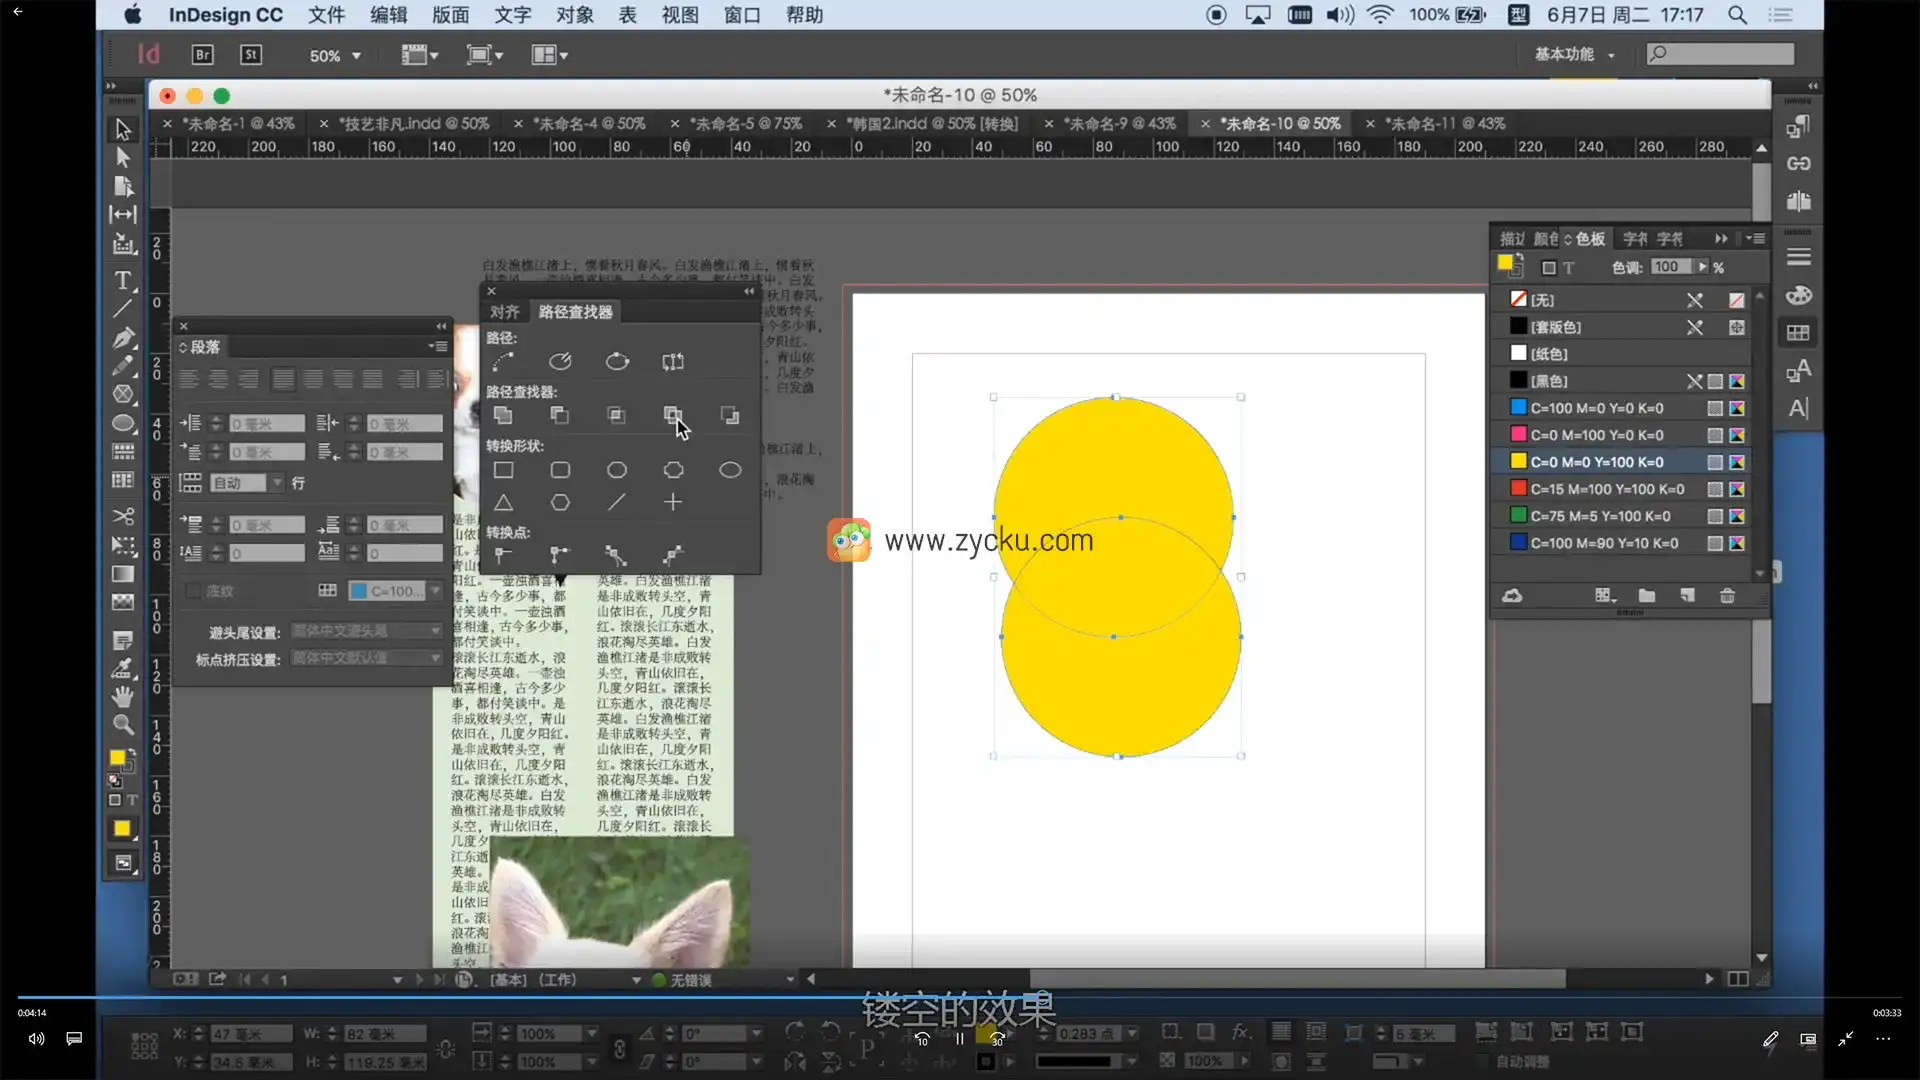Select the Type tool in toolbox
This screenshot has width=1920, height=1080.
tap(122, 281)
